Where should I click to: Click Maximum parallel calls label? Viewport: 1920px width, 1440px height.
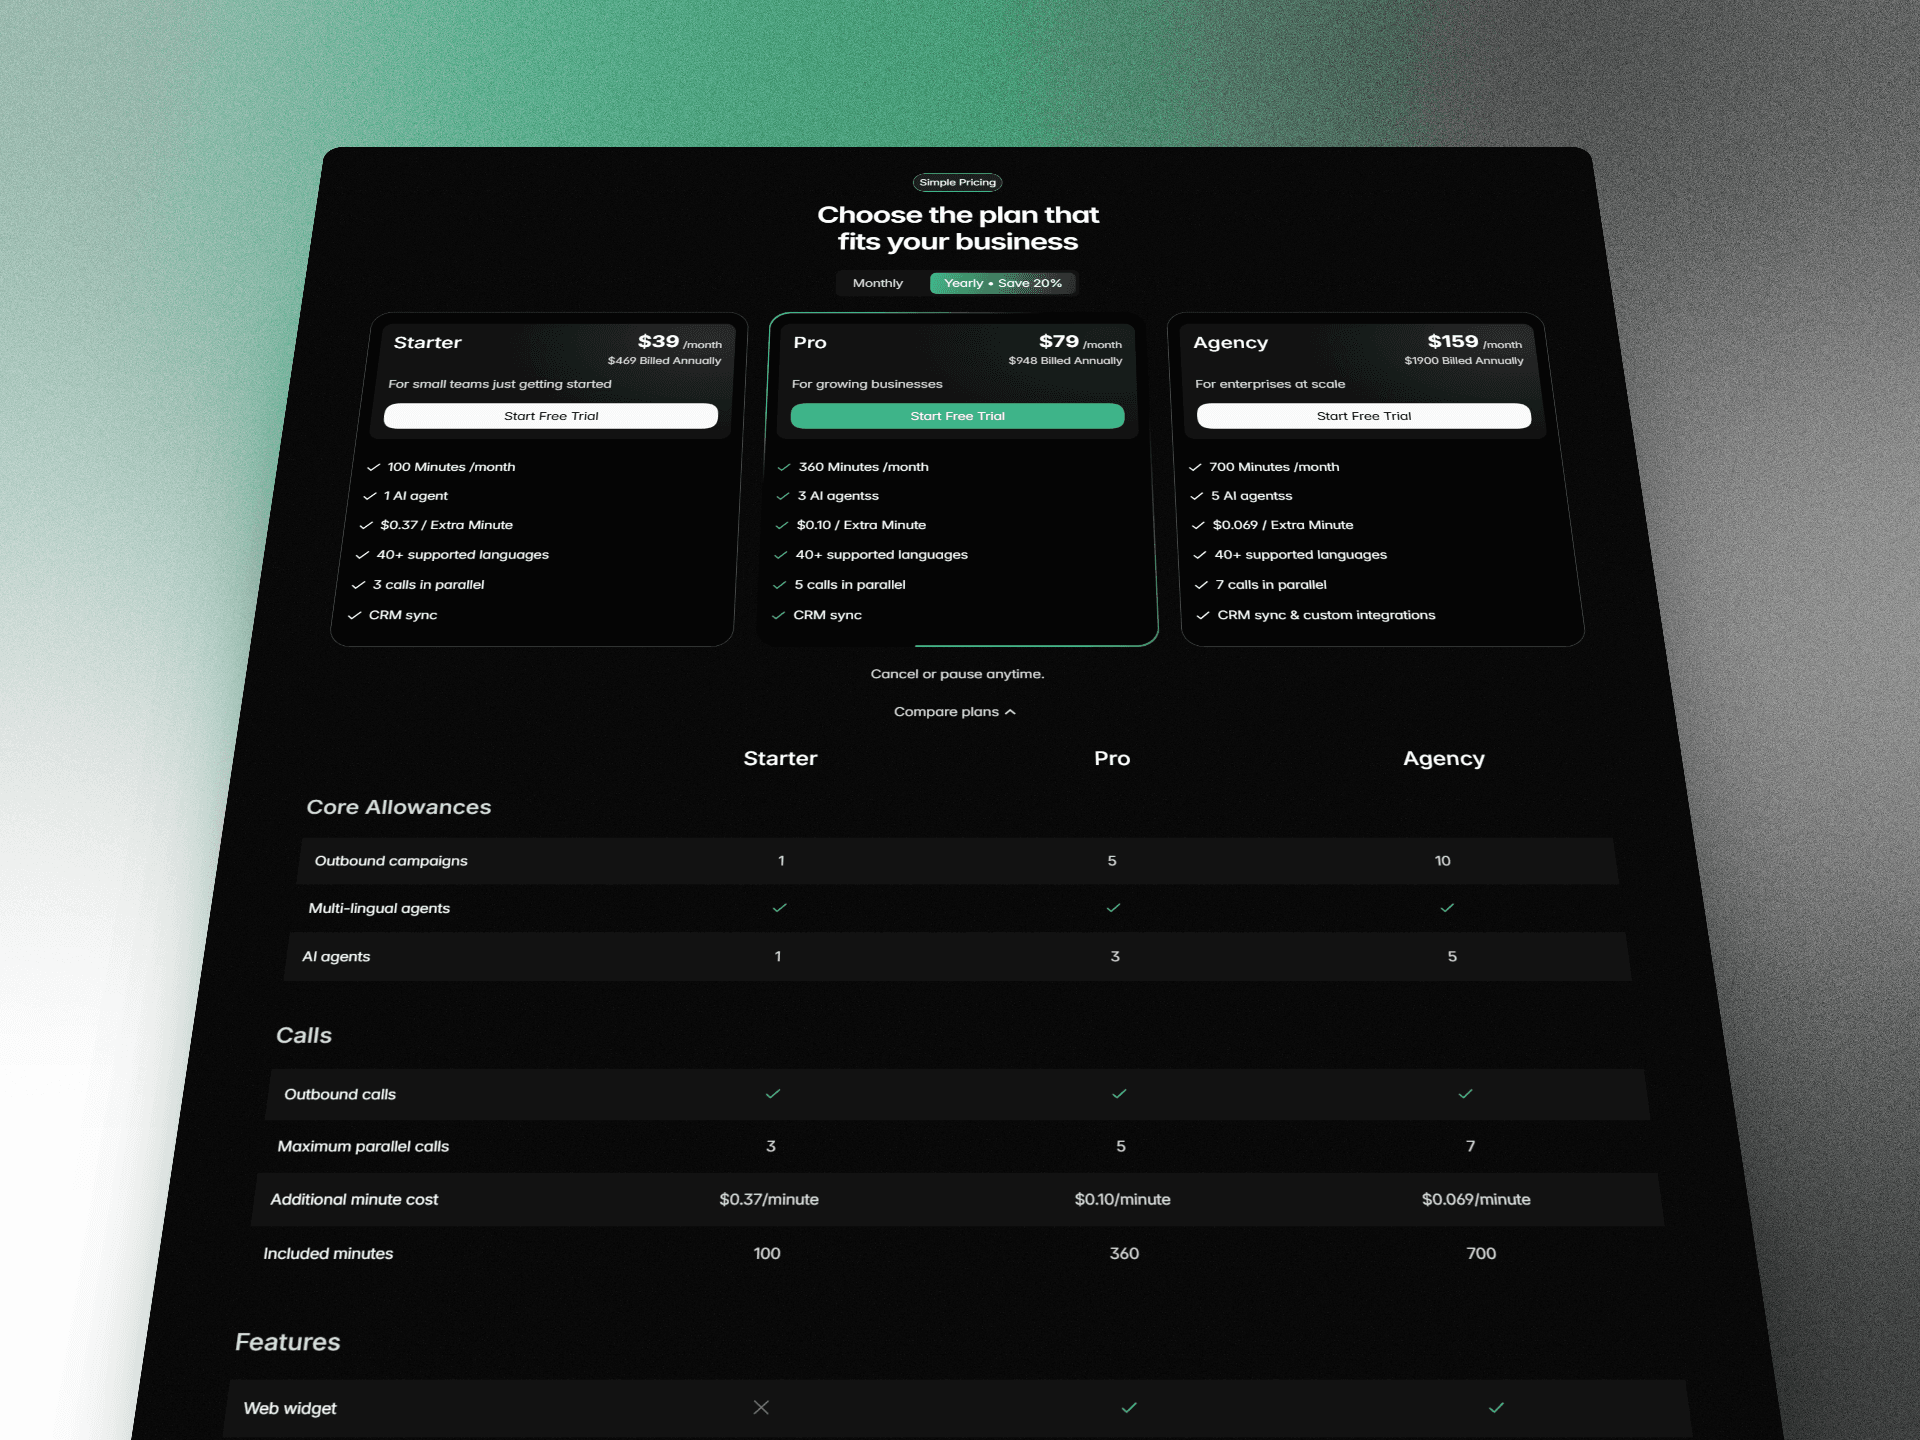coord(363,1146)
